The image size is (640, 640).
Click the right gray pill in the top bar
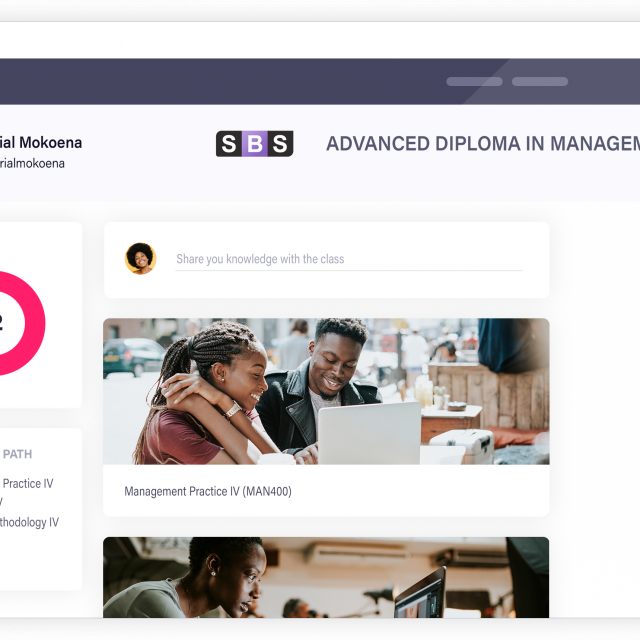540,82
